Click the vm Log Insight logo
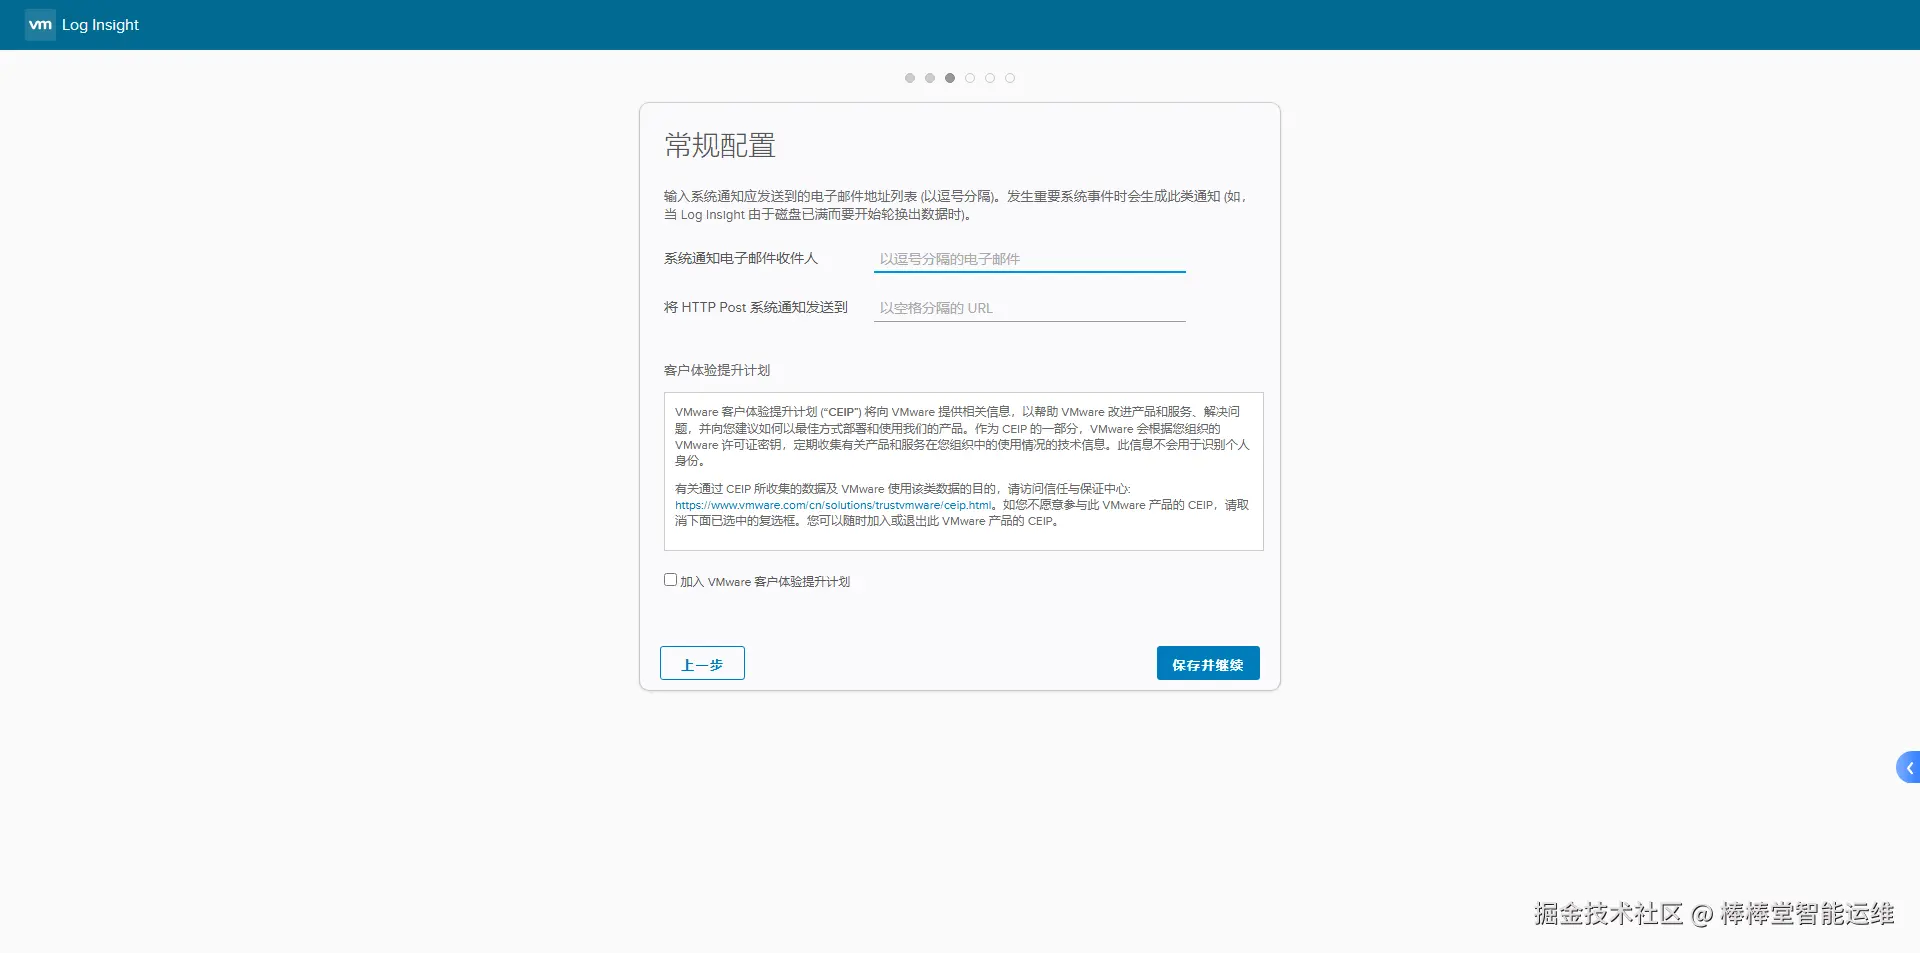 pos(82,25)
